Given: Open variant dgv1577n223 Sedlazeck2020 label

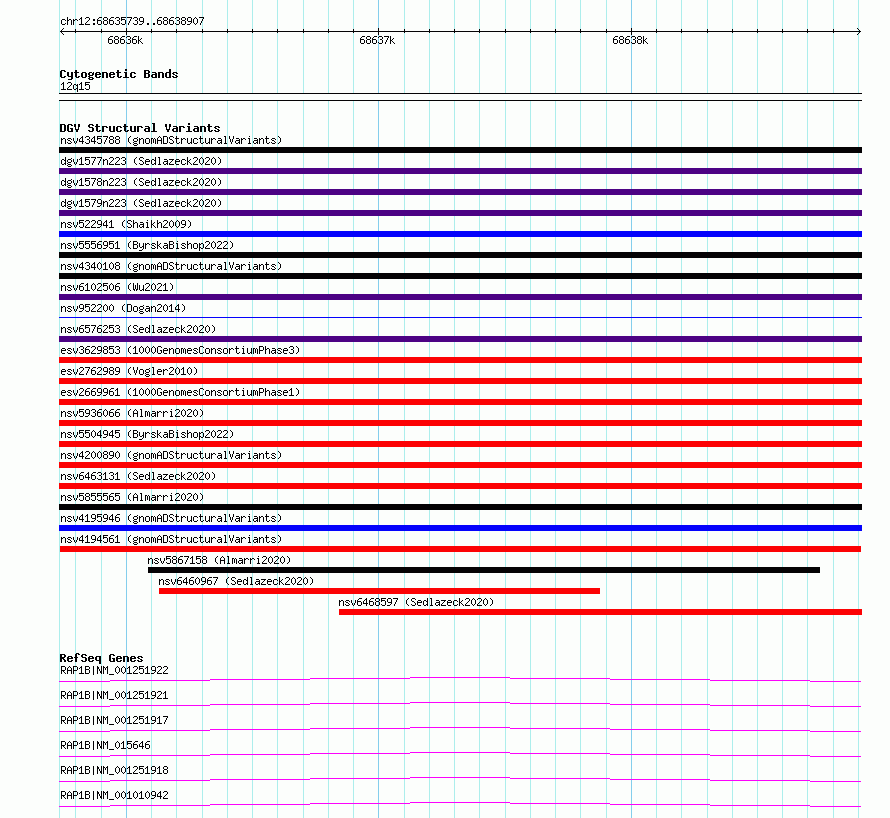Looking at the screenshot, I should click(141, 161).
